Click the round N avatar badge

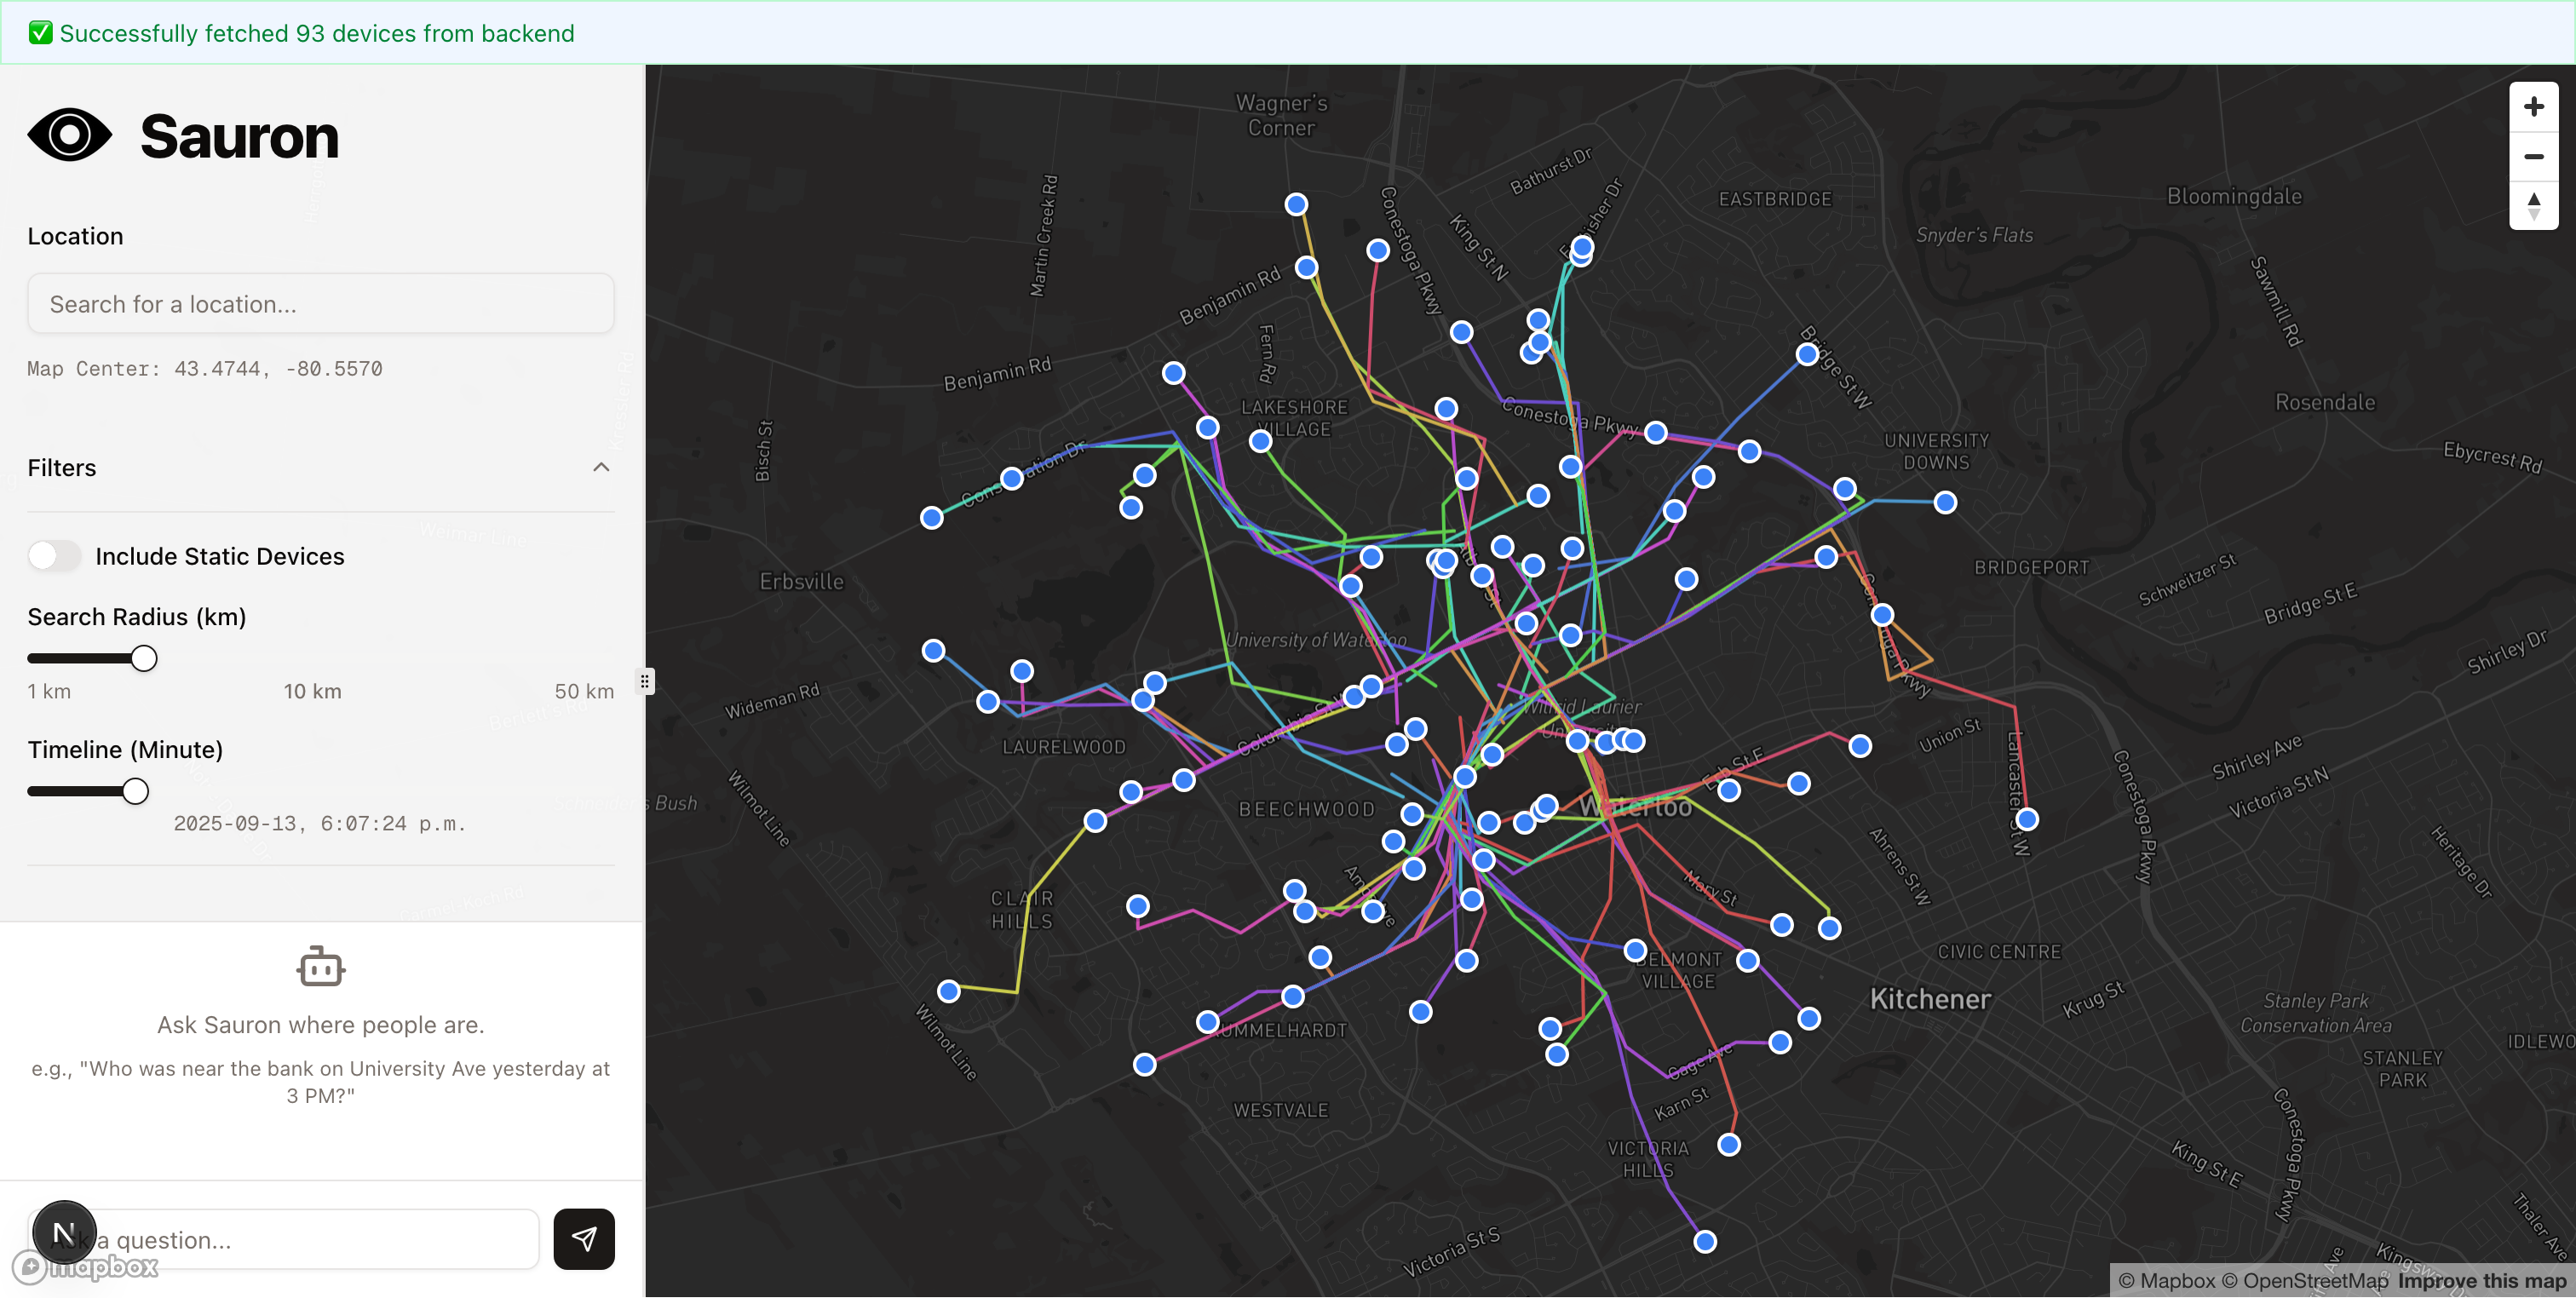click(64, 1233)
